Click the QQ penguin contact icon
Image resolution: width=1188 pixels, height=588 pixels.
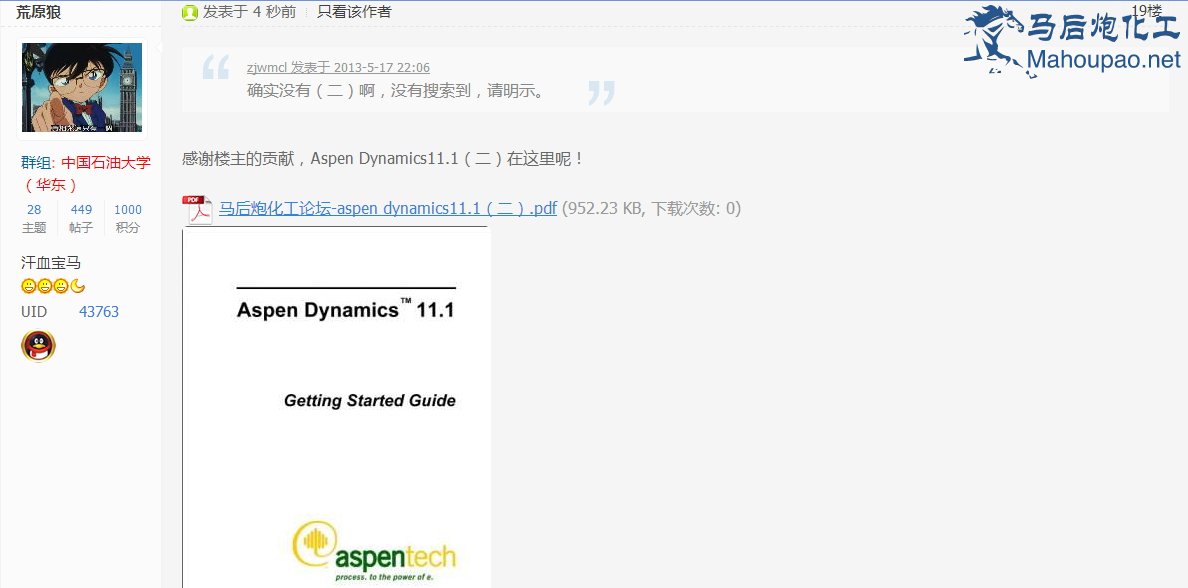(x=38, y=346)
